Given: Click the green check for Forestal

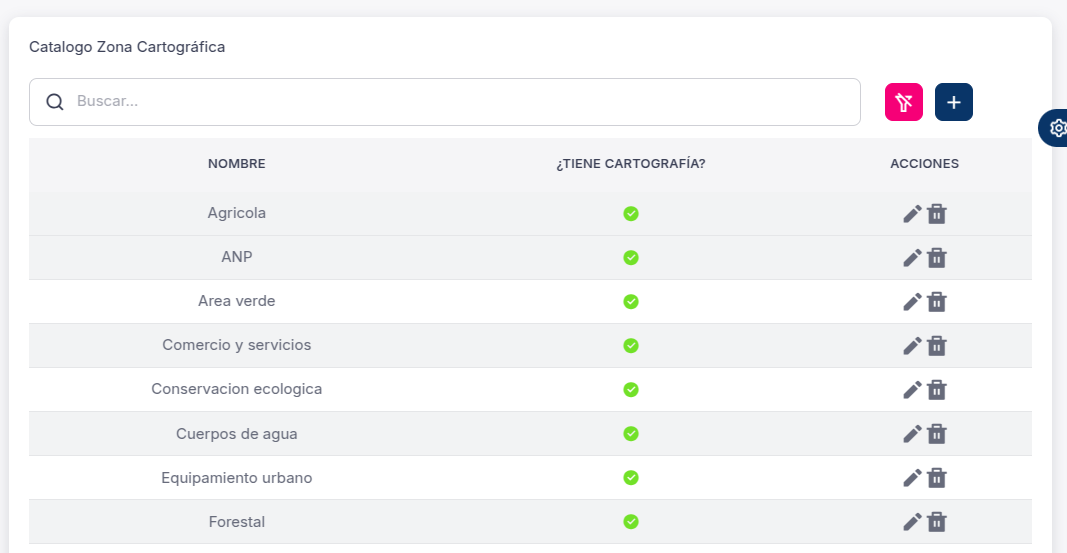Looking at the screenshot, I should click(631, 522).
